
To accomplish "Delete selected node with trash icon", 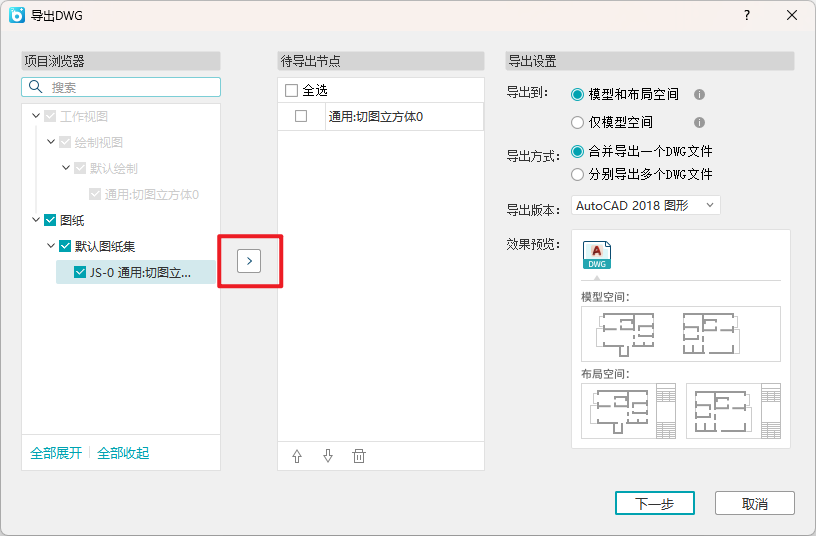I will point(359,456).
